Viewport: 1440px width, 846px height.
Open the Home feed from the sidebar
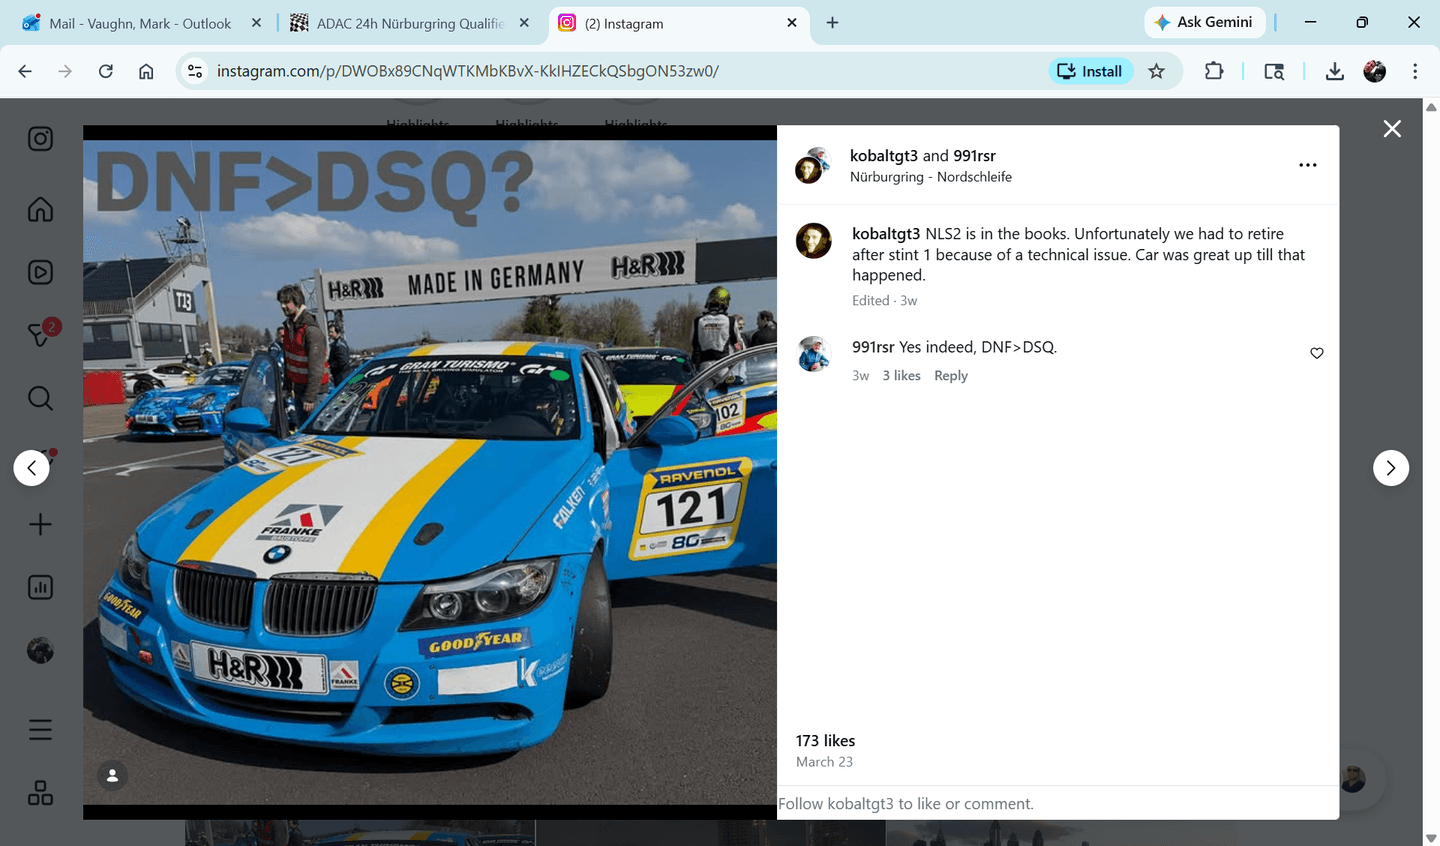(40, 209)
